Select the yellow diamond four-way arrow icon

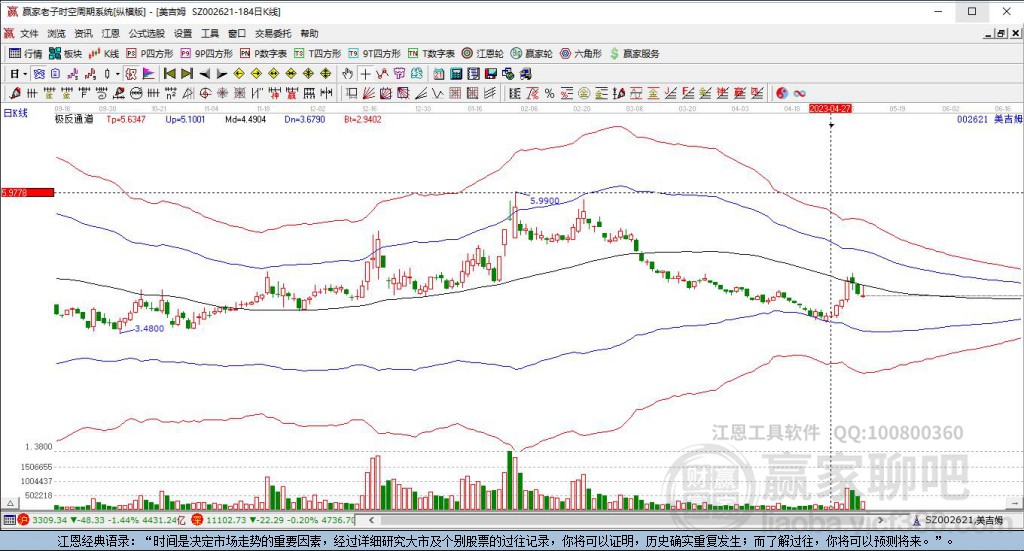pos(325,74)
